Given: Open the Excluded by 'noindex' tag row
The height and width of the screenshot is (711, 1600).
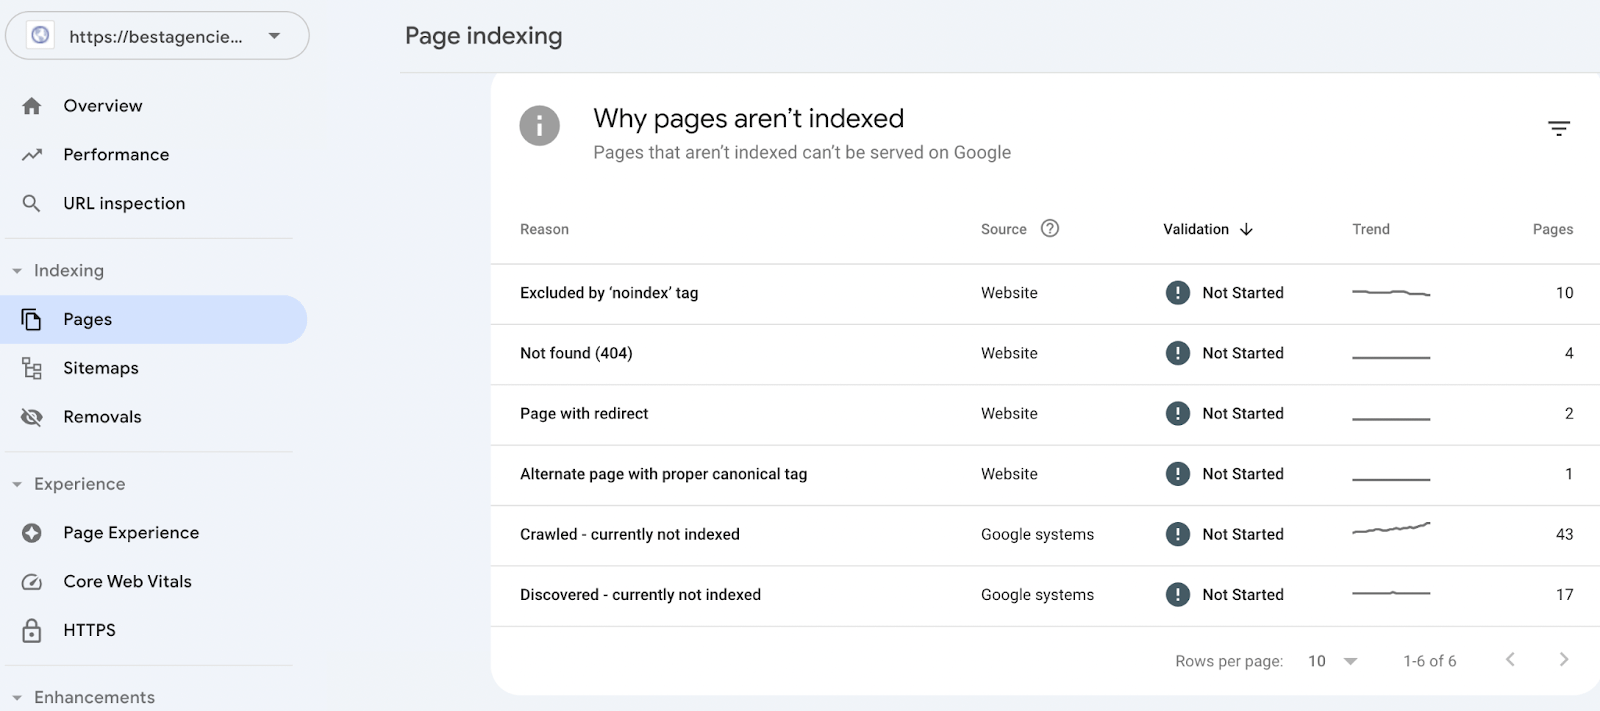Looking at the screenshot, I should 609,293.
